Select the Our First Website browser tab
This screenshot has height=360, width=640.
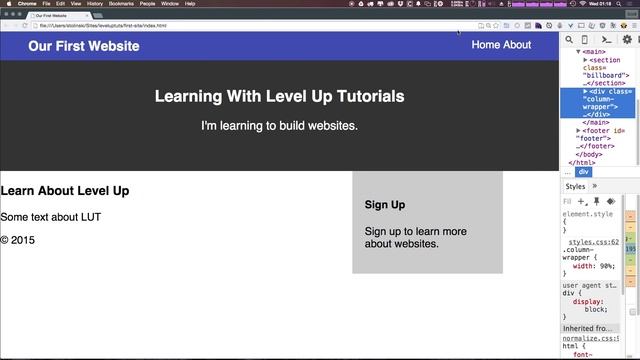click(x=59, y=16)
